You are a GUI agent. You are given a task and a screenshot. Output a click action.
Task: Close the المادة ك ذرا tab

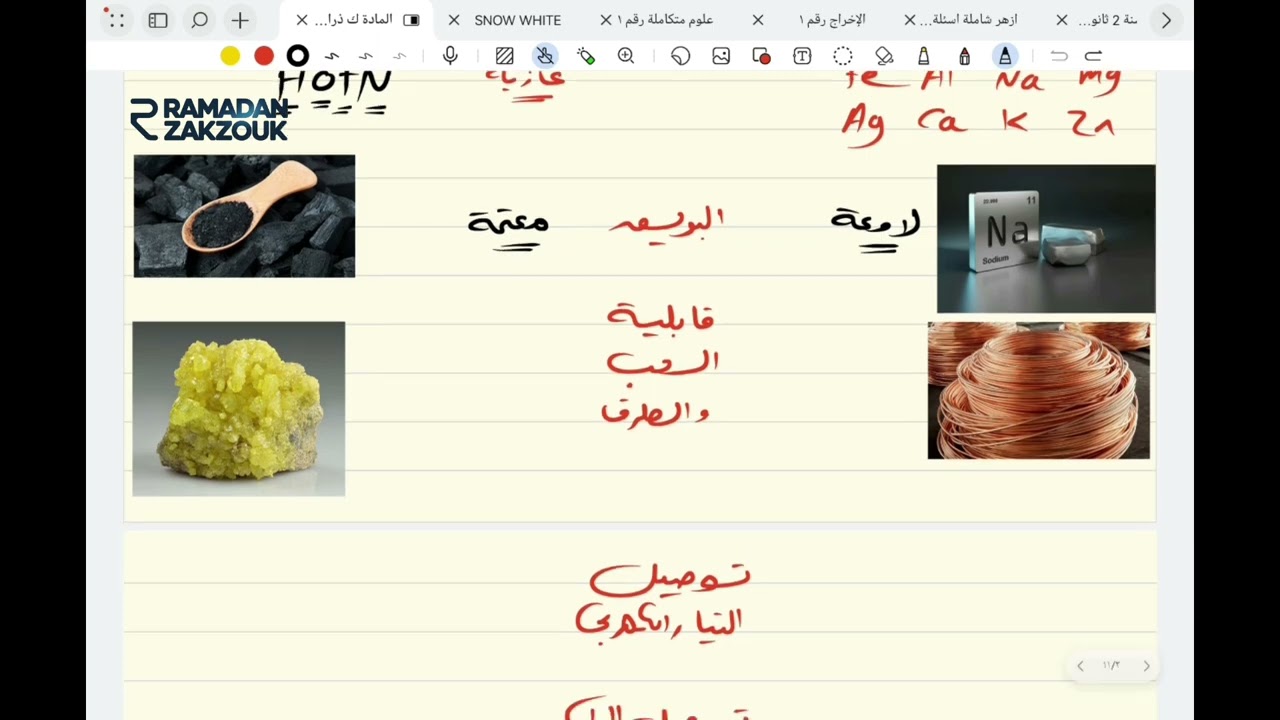[302, 20]
